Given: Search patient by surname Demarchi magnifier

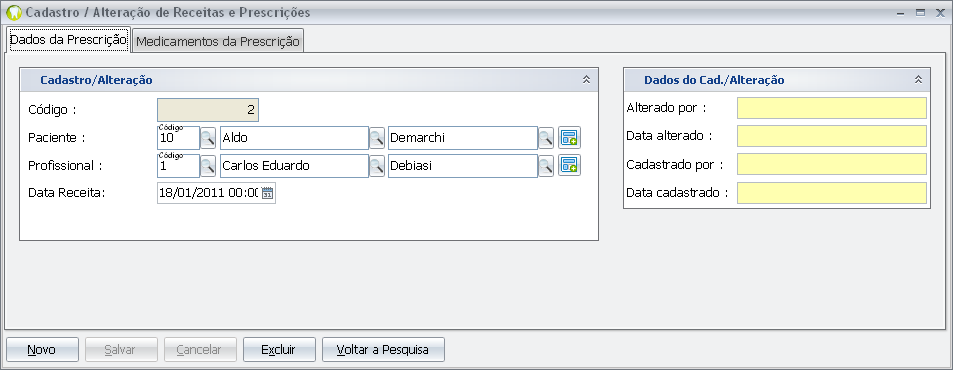Looking at the screenshot, I should (545, 138).
